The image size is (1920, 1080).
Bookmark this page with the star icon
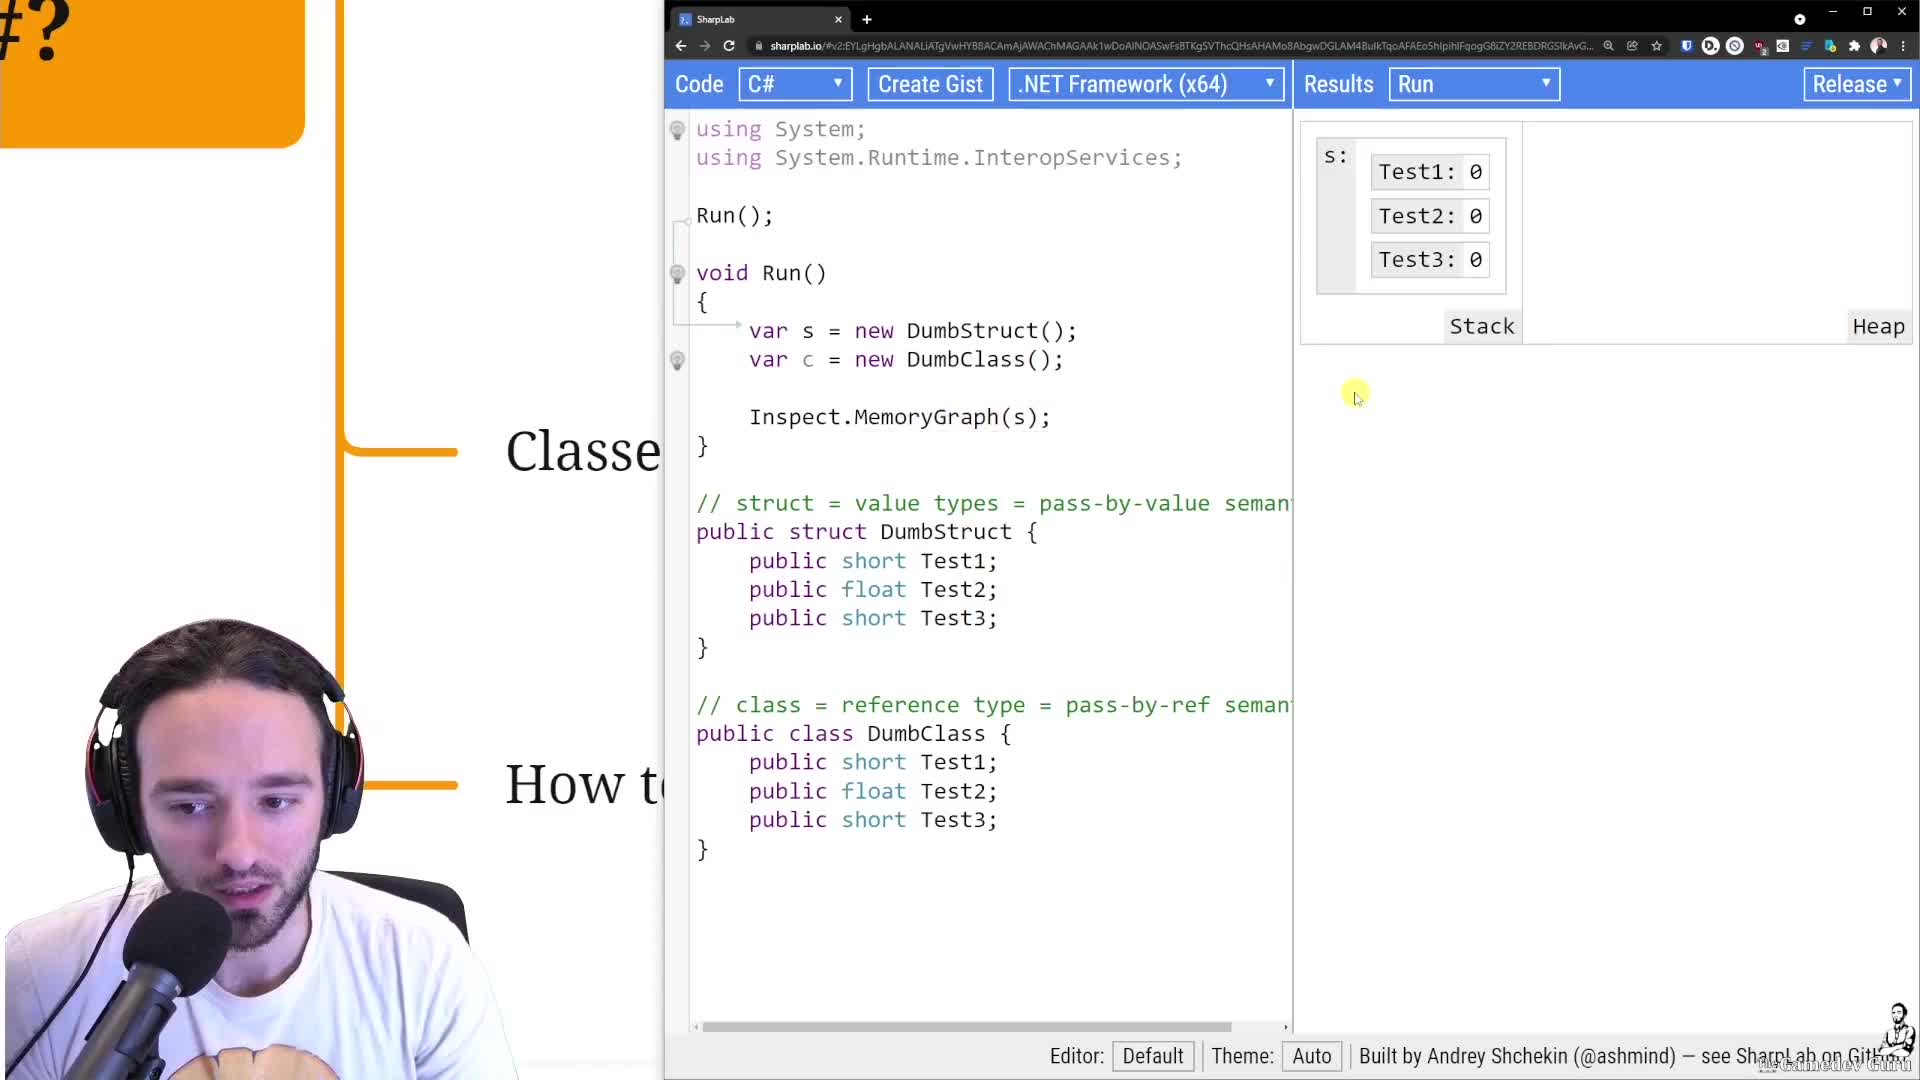(x=1656, y=46)
